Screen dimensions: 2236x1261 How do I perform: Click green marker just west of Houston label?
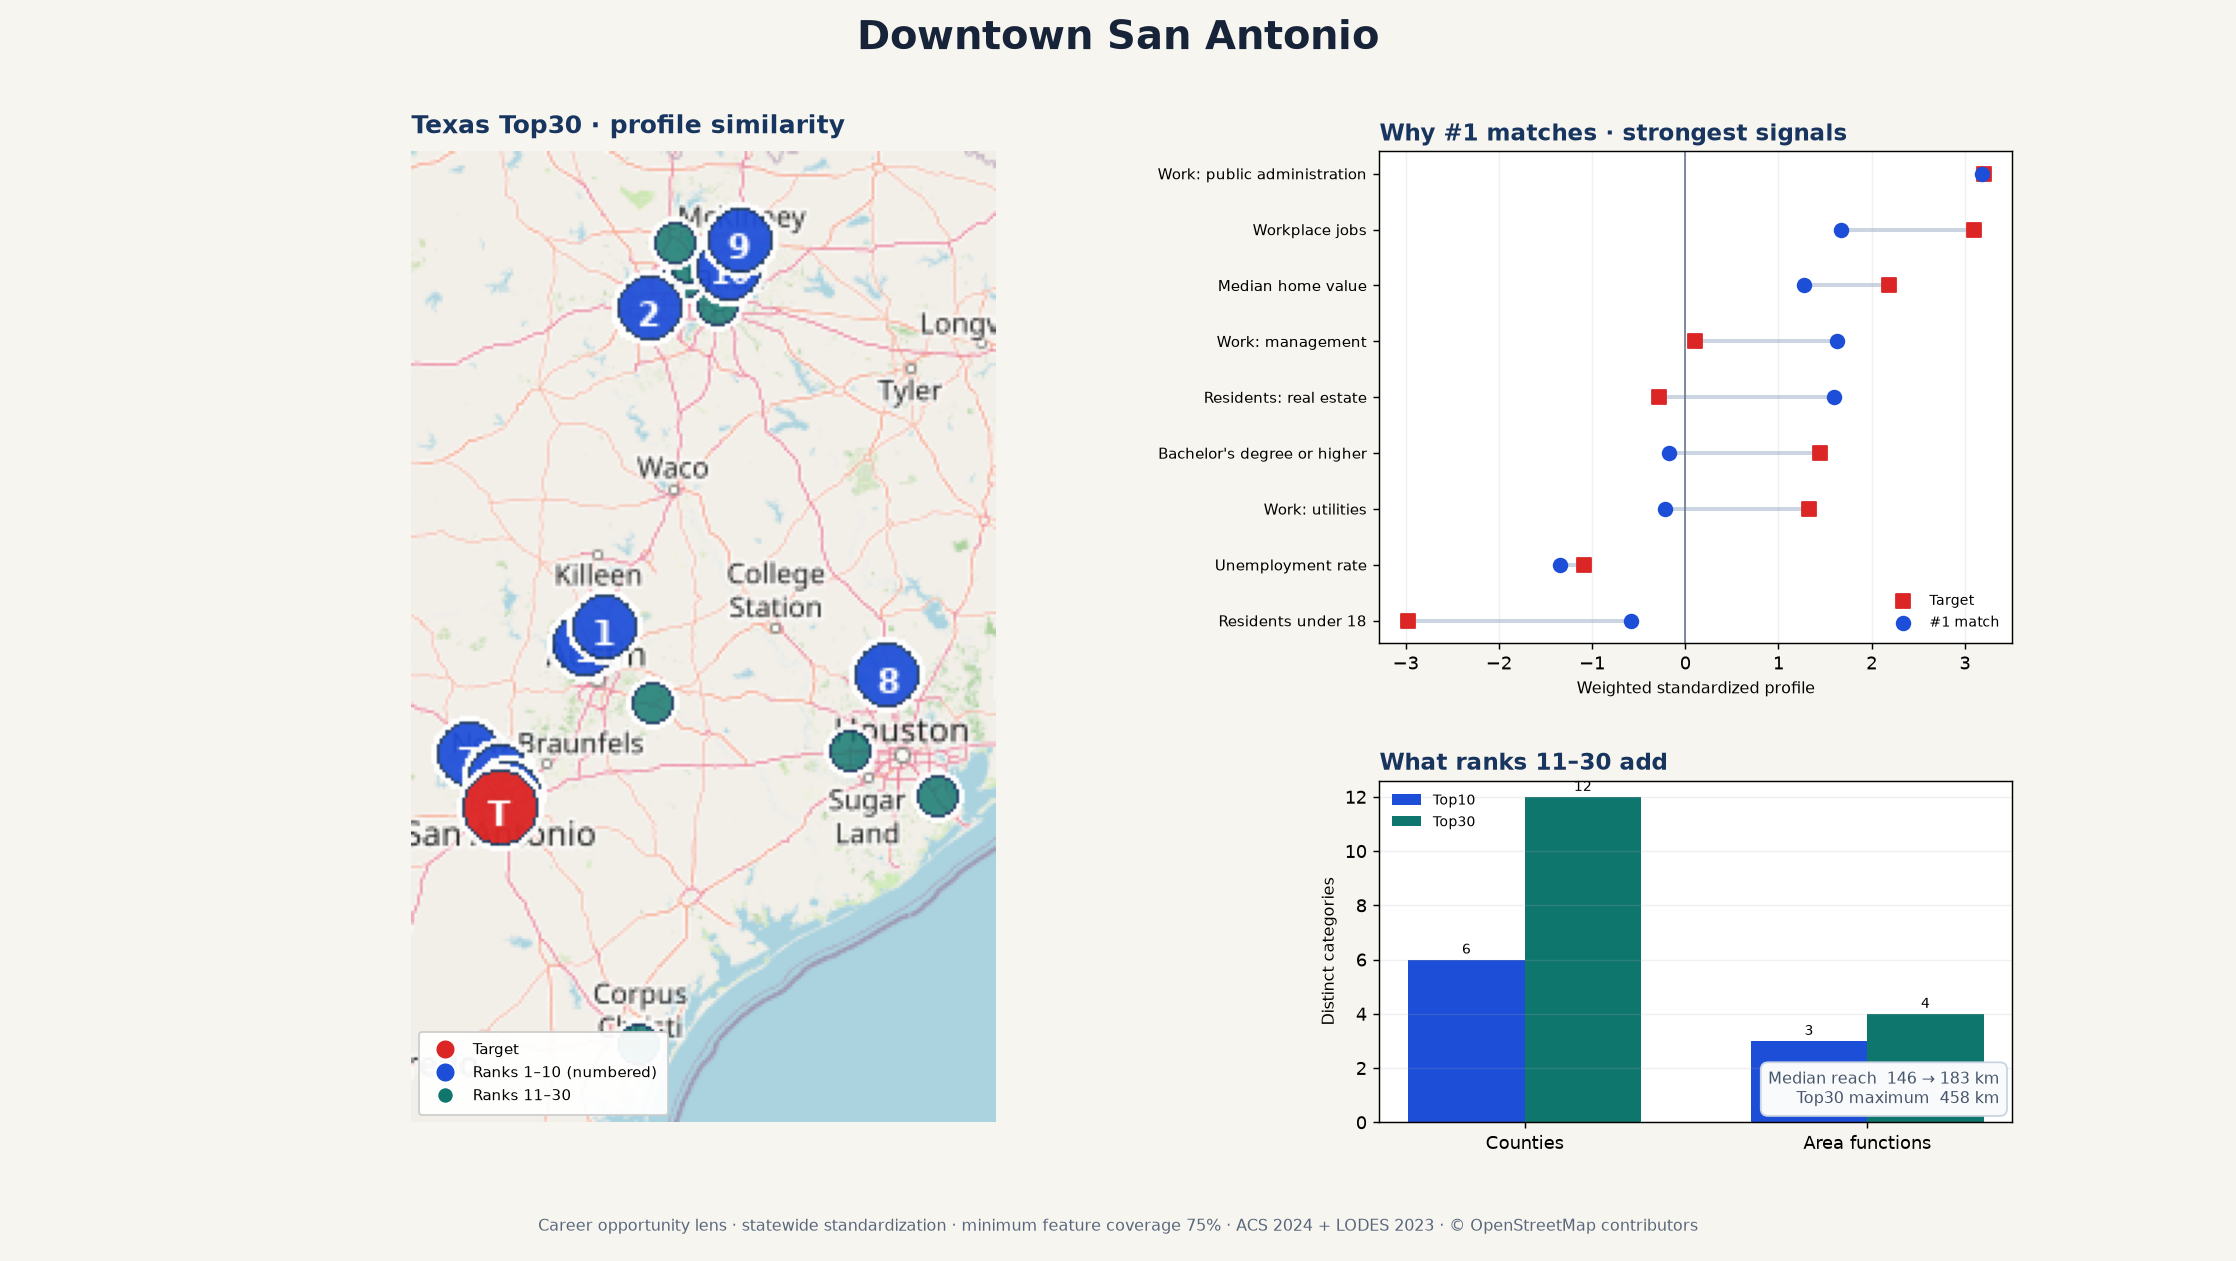pyautogui.click(x=850, y=751)
